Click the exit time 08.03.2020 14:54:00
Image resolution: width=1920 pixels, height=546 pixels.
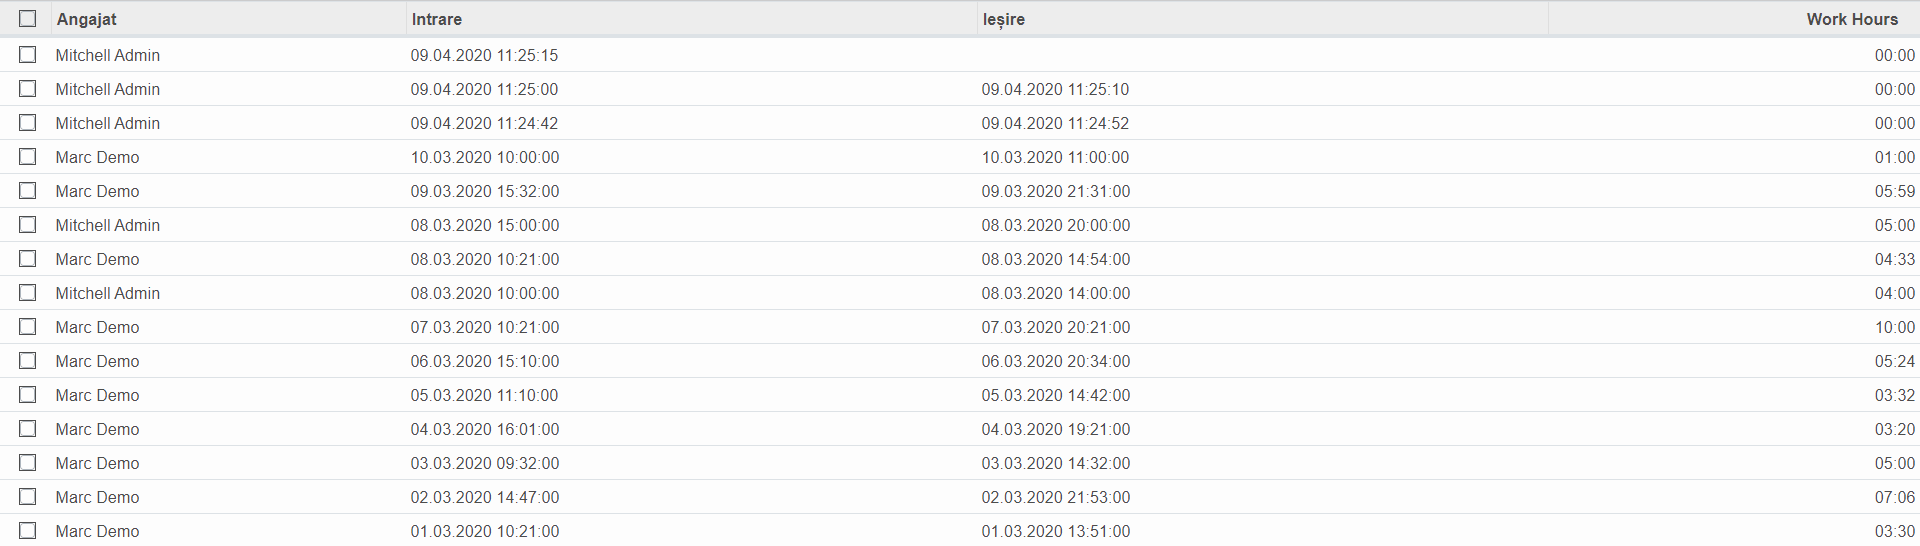point(1055,259)
